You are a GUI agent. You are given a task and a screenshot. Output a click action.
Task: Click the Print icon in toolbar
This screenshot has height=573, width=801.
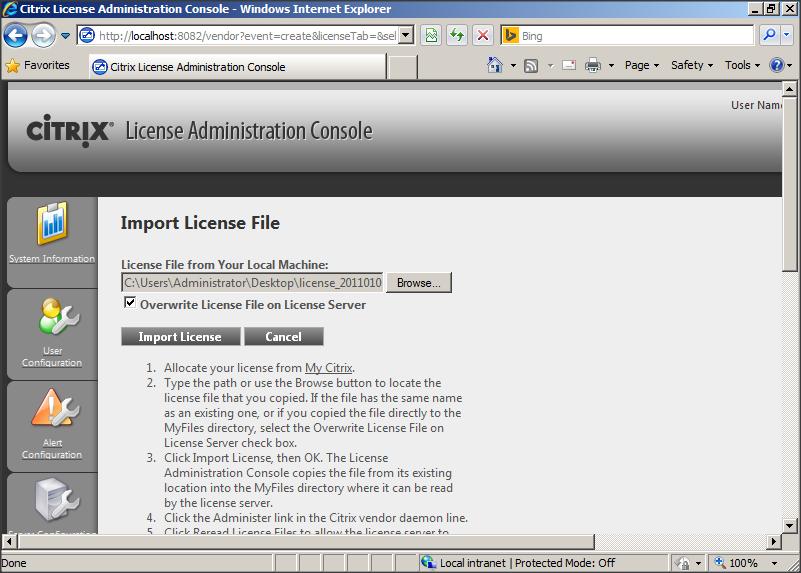pos(592,66)
